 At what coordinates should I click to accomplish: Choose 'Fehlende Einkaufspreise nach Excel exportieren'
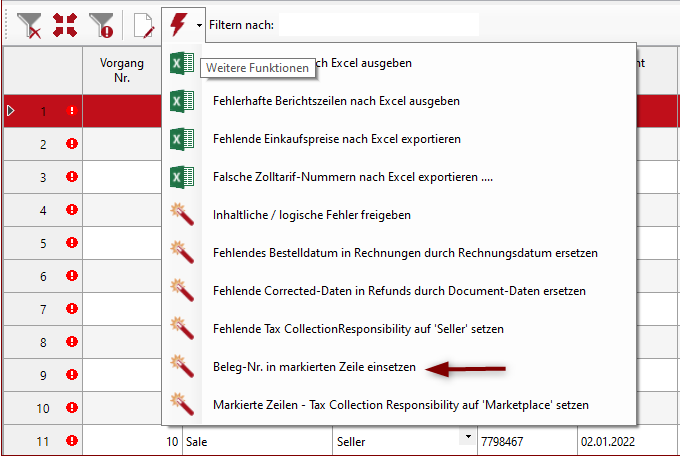[x=336, y=139]
